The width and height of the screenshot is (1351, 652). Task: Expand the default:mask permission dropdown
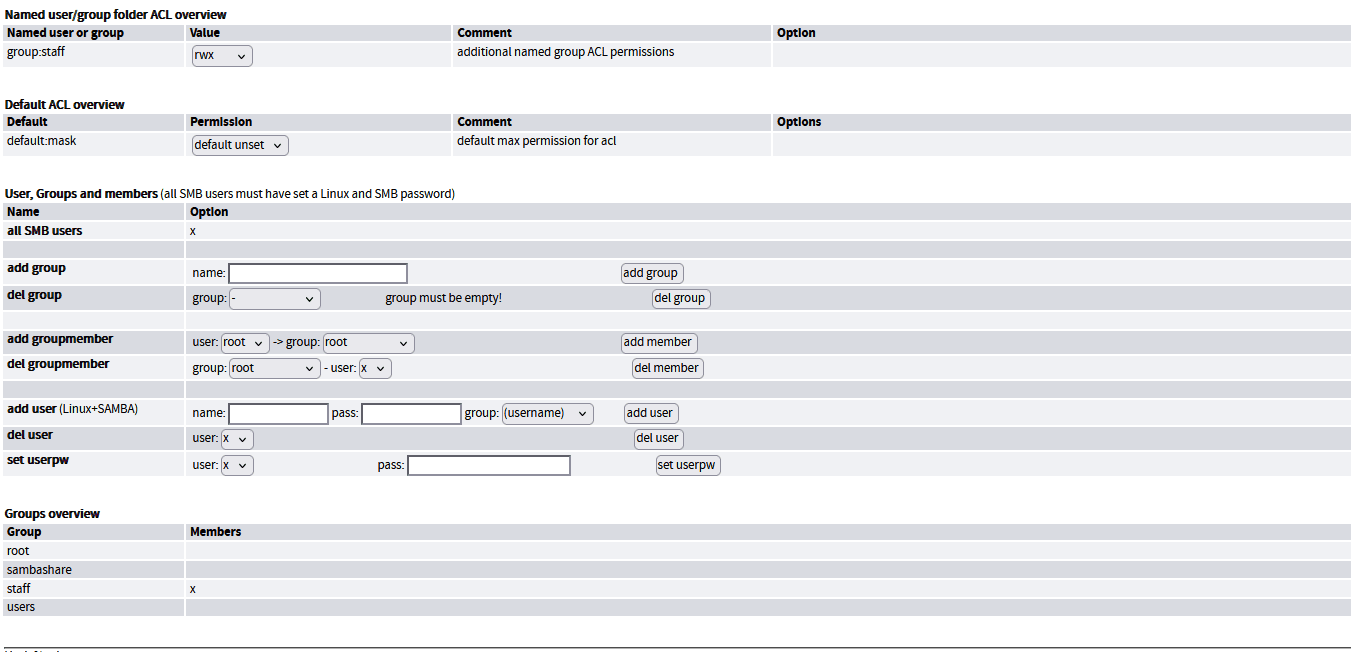(240, 145)
